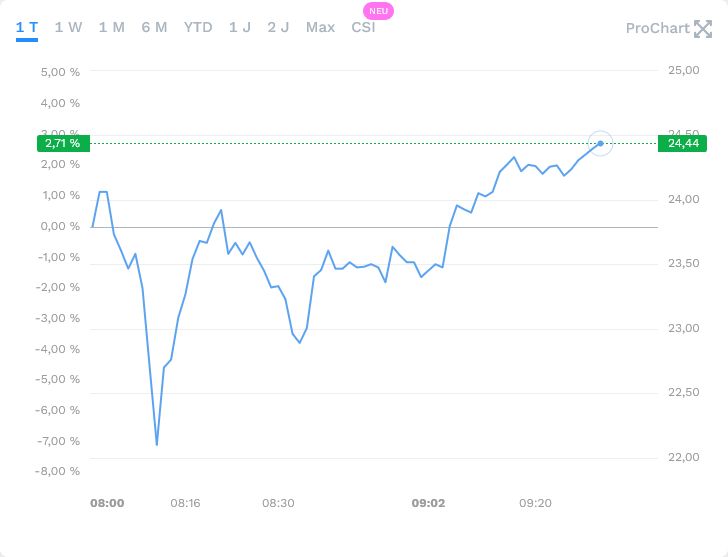Open the ProChart link

pyautogui.click(x=657, y=28)
